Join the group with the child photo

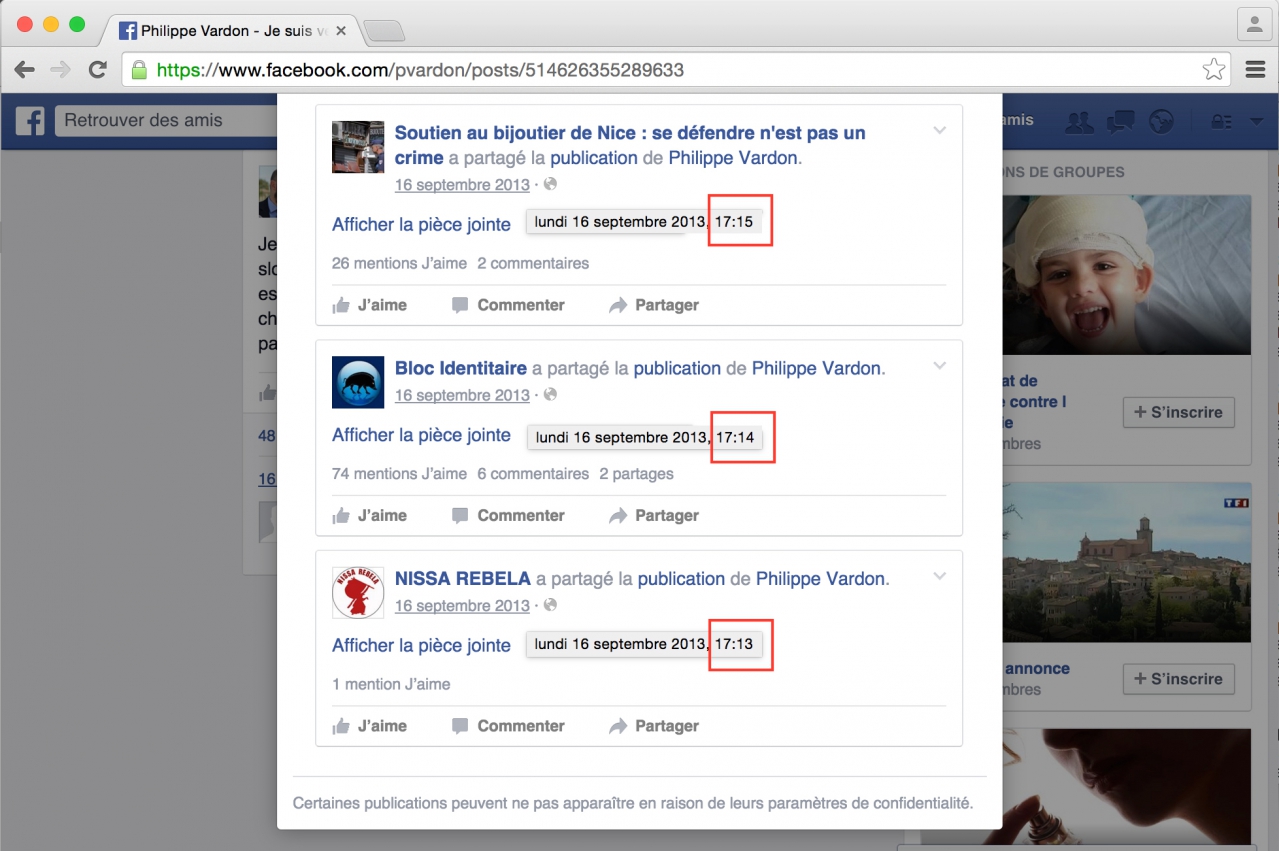[1179, 412]
